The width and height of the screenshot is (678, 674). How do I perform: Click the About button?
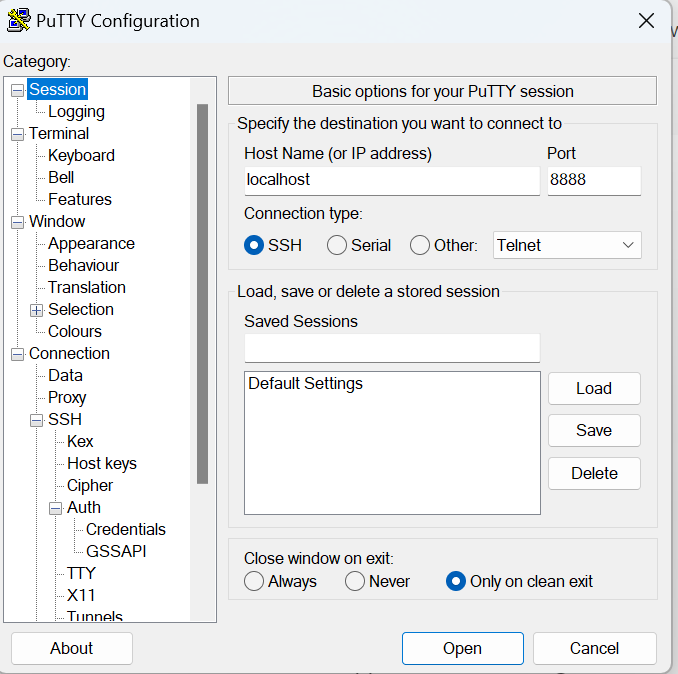[x=72, y=648]
